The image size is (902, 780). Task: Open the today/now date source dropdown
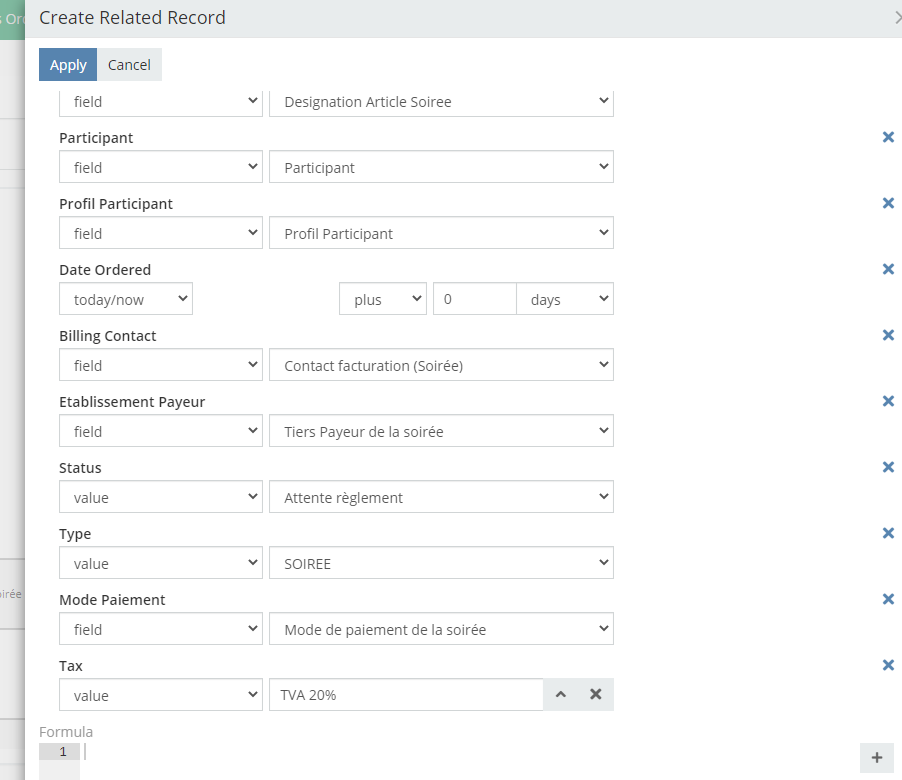[126, 300]
